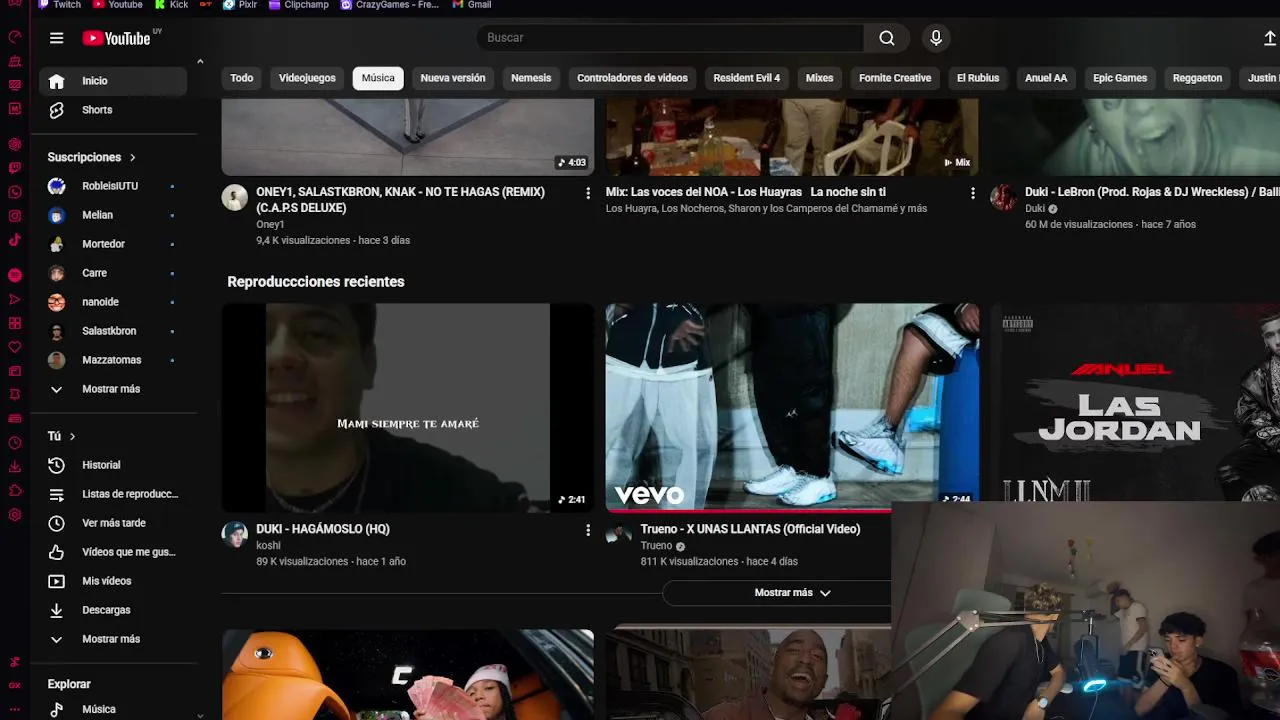Click the YouTube logo
Image resolution: width=1280 pixels, height=720 pixels.
(x=116, y=38)
